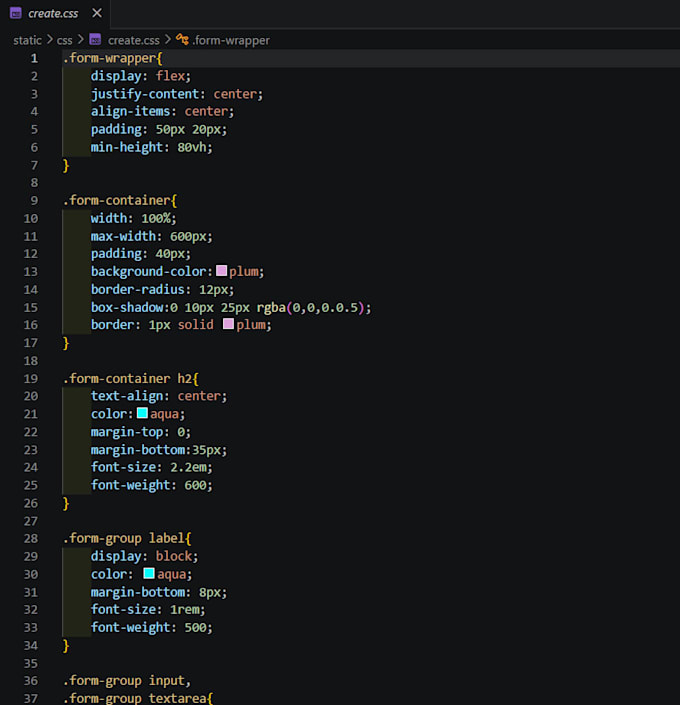Click 'display: flex;' on line 2
Image resolution: width=680 pixels, height=705 pixels.
pyautogui.click(x=141, y=76)
